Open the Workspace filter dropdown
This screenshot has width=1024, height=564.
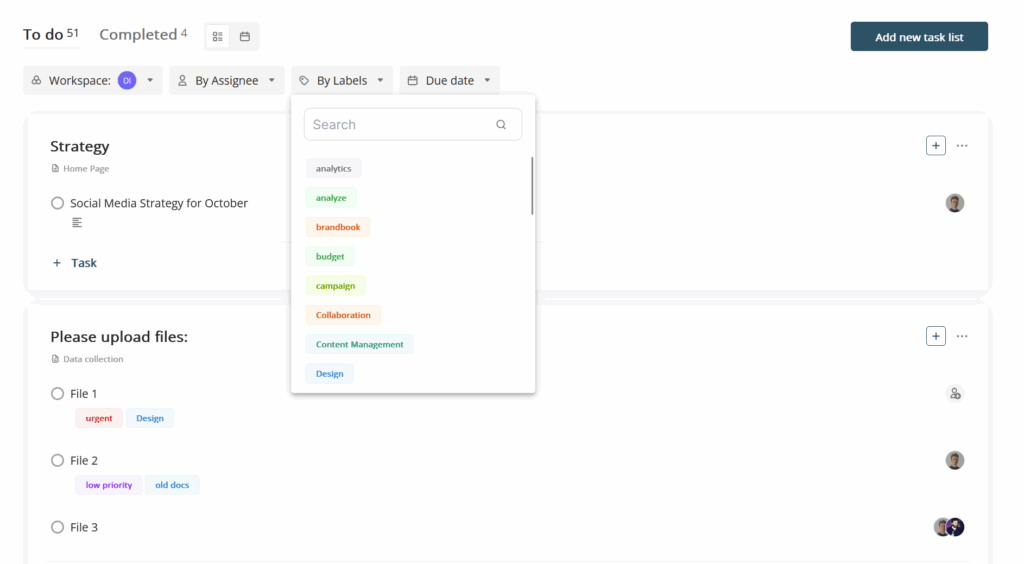click(x=93, y=81)
